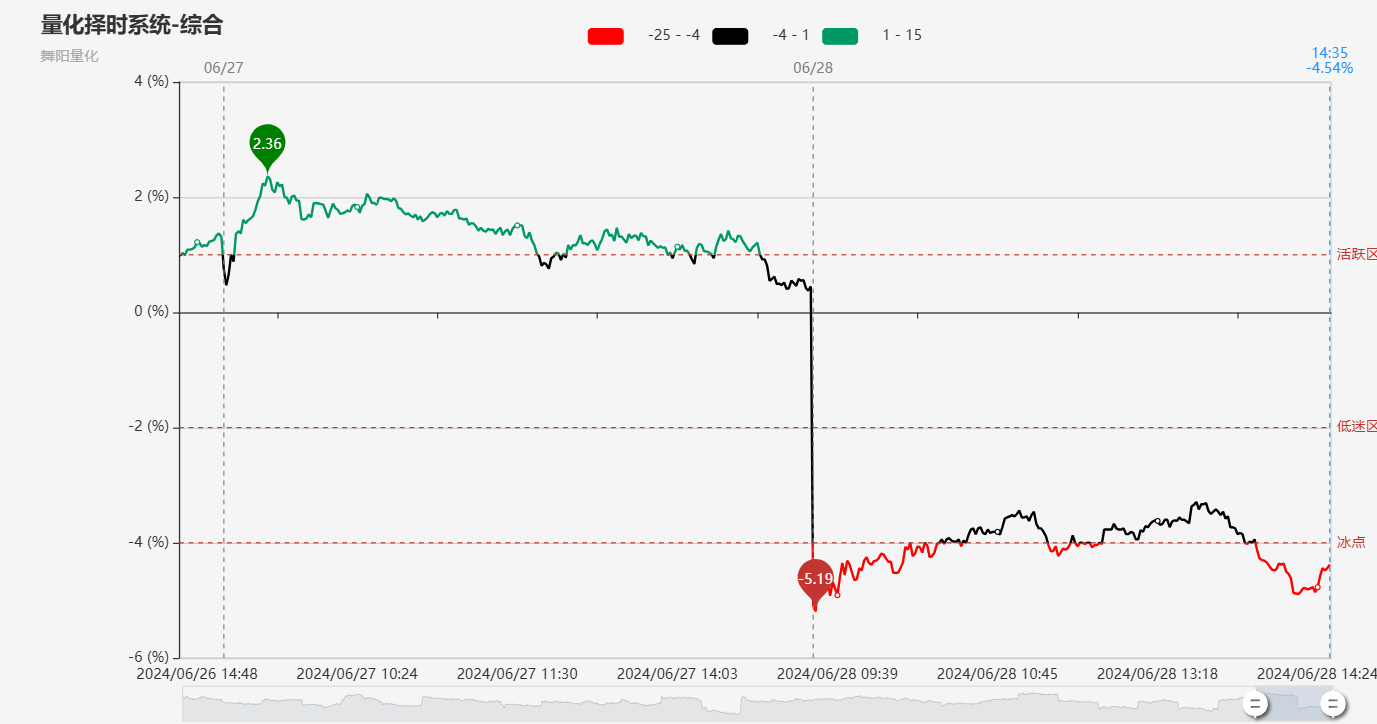Click the 活跃区 threshold label
This screenshot has width=1377, height=724.
[1357, 254]
